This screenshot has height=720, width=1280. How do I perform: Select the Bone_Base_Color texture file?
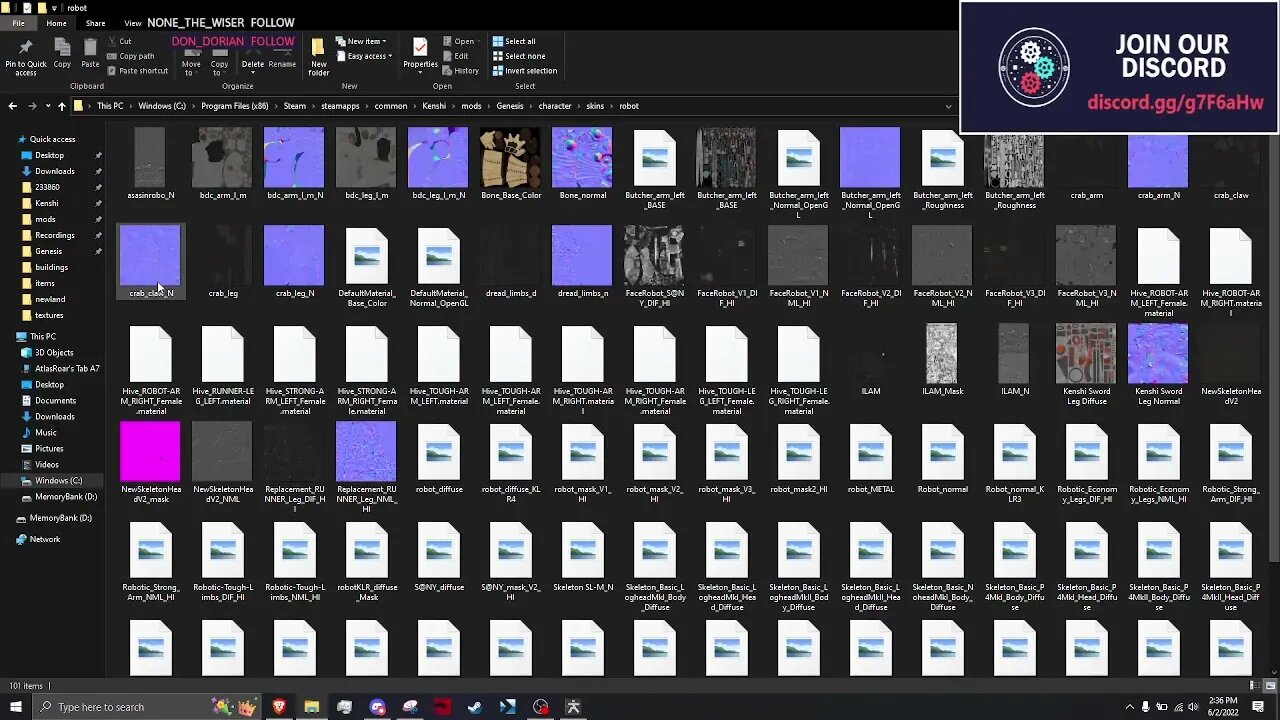coord(510,165)
